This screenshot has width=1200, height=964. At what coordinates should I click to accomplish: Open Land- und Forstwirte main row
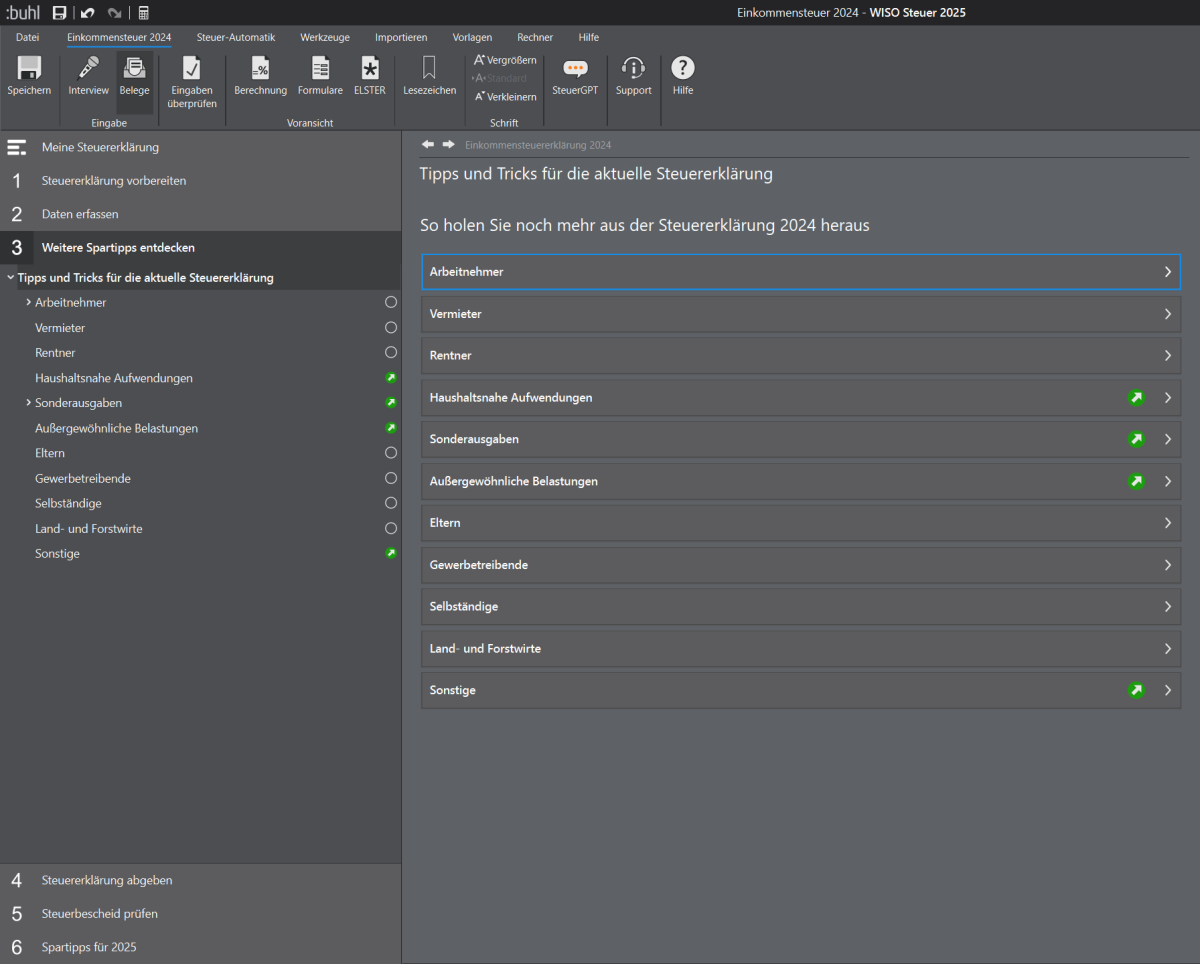pyautogui.click(x=801, y=649)
